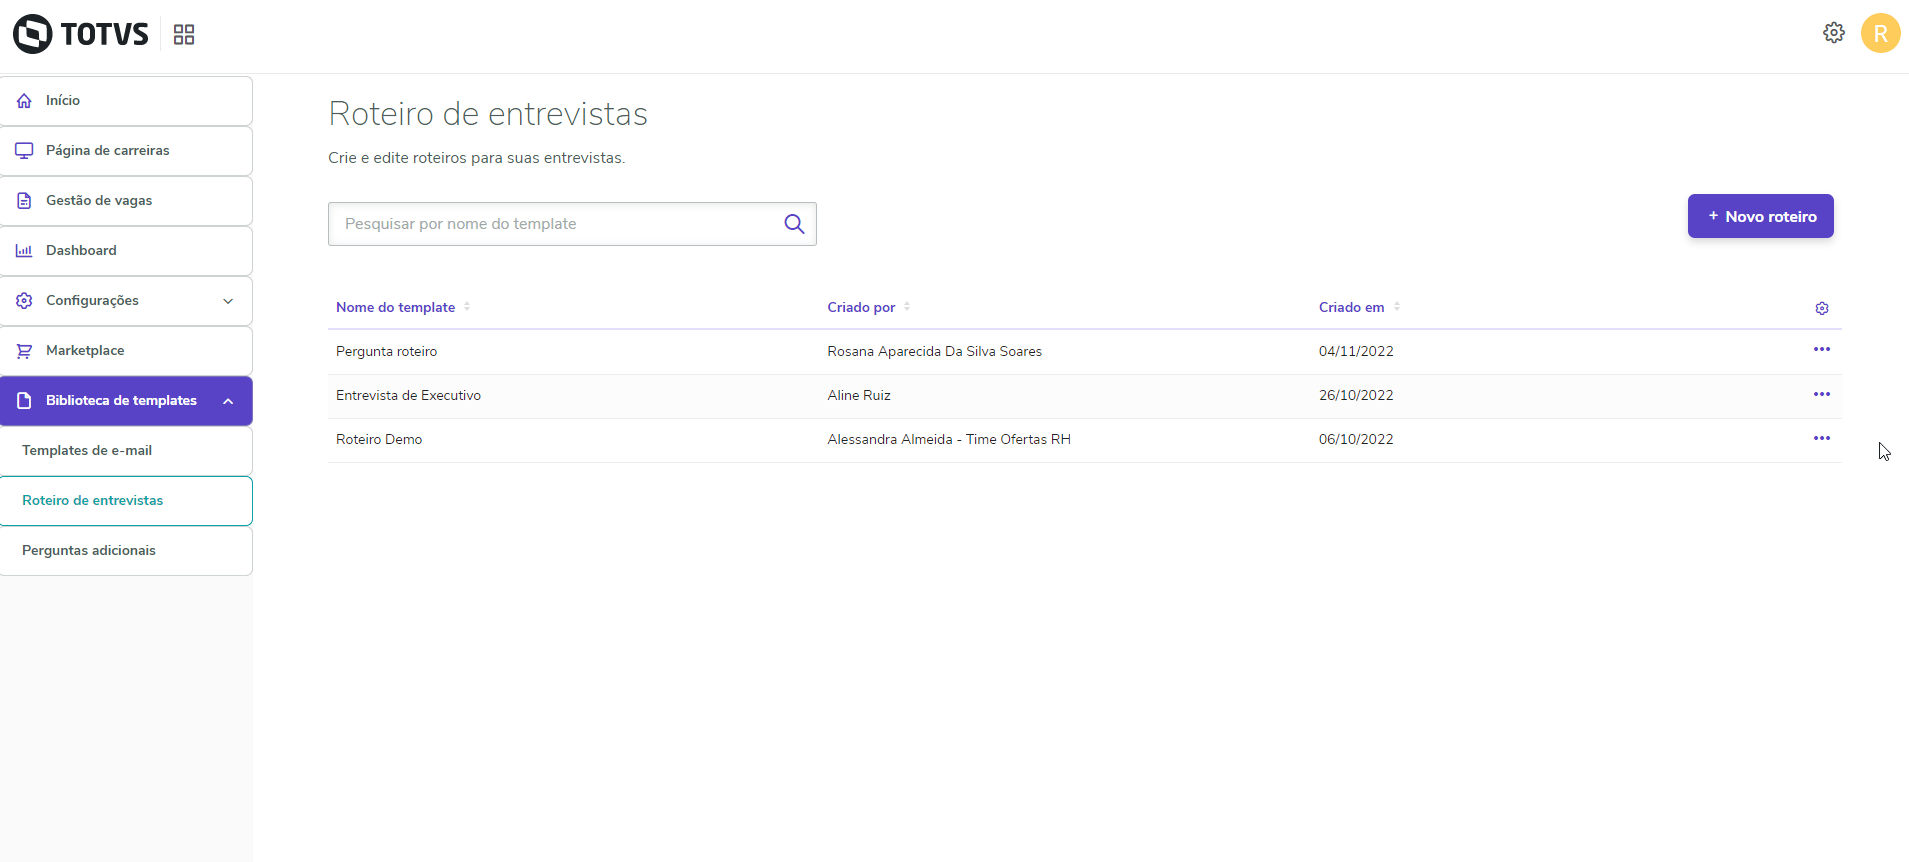Select Templates de e-mail submenu
The image size is (1909, 862).
[x=87, y=451]
